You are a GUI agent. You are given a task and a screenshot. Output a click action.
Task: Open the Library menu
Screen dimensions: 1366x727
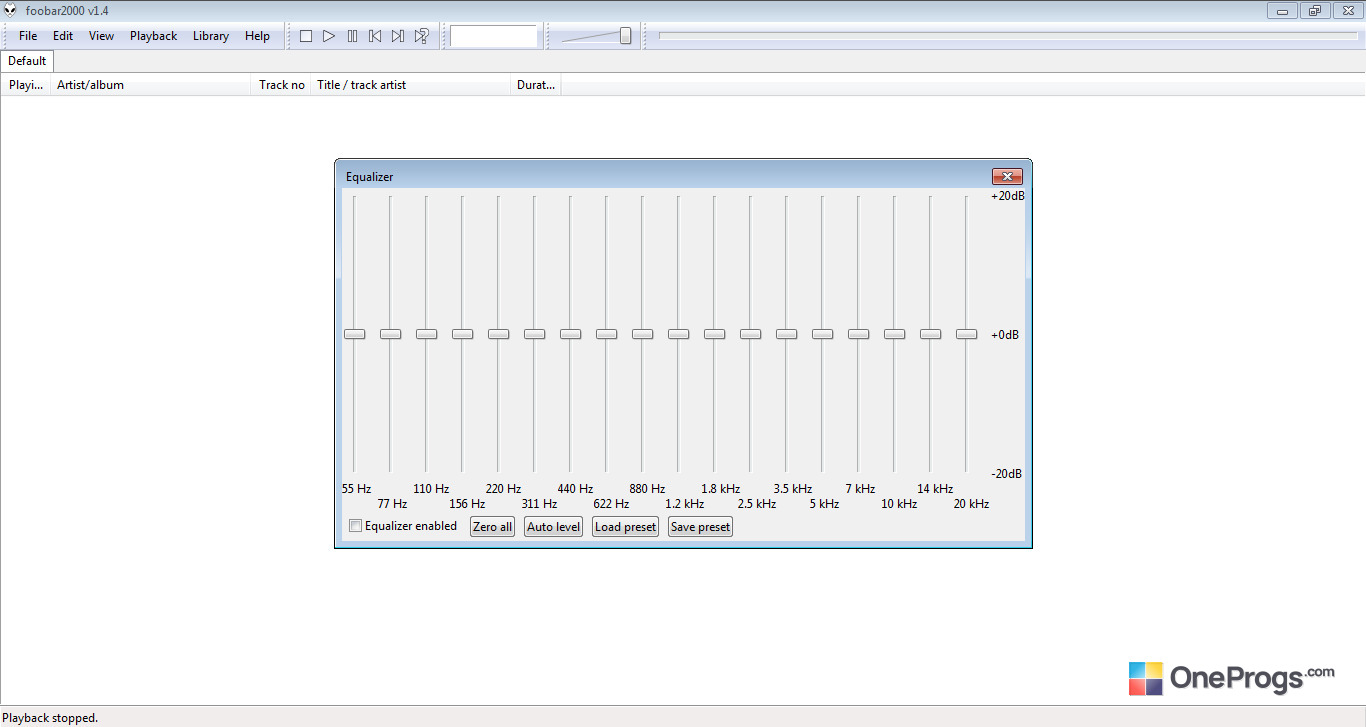tap(211, 36)
